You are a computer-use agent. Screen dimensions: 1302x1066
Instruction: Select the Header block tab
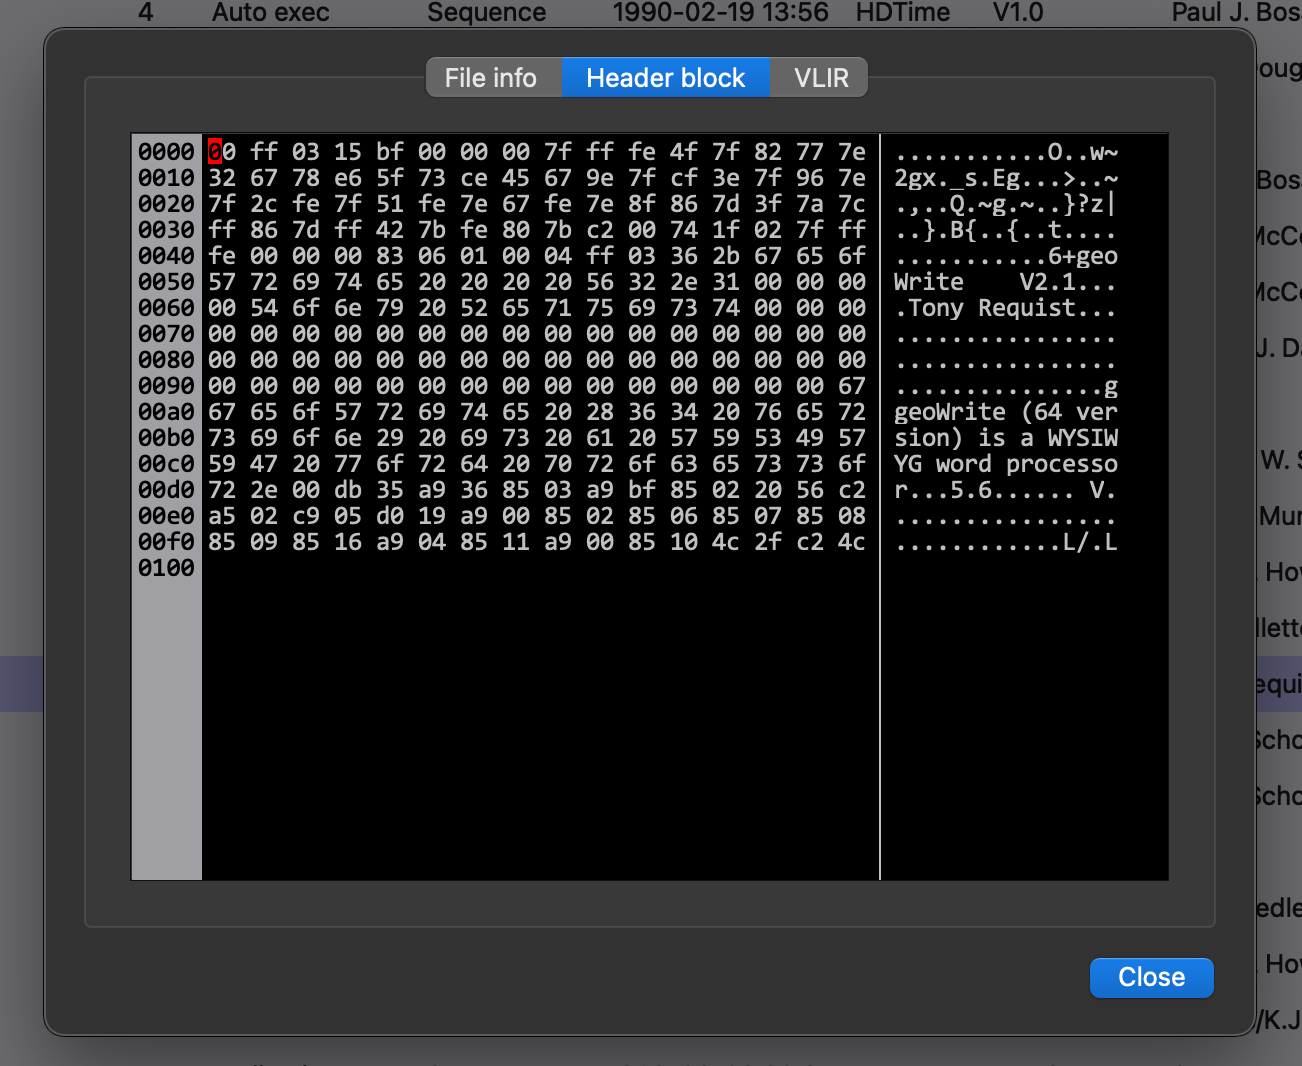(x=666, y=78)
